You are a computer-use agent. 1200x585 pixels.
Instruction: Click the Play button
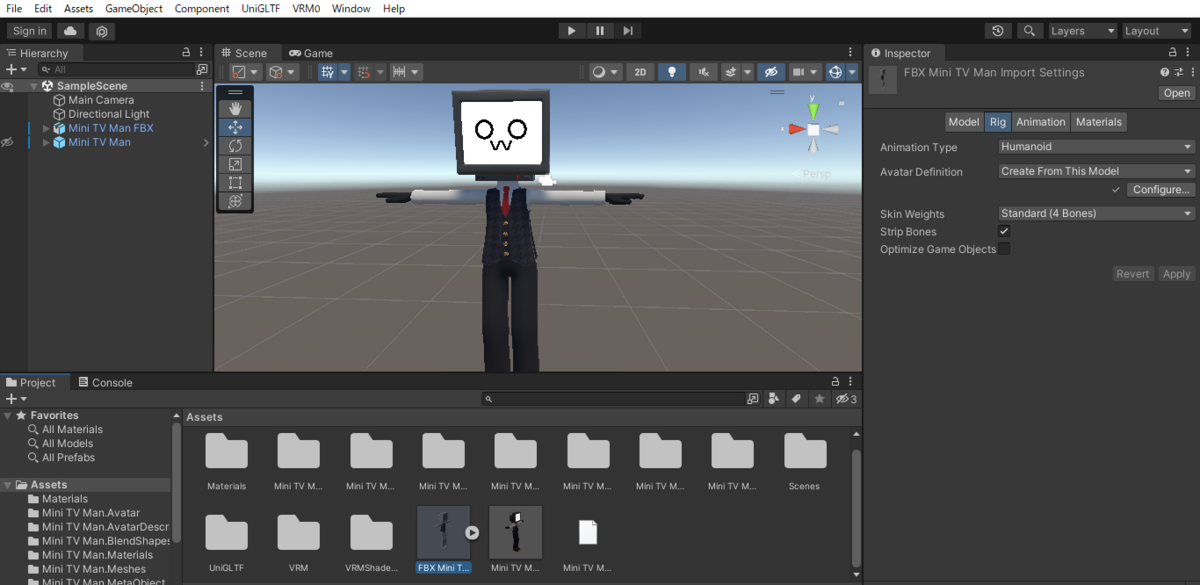pos(571,31)
